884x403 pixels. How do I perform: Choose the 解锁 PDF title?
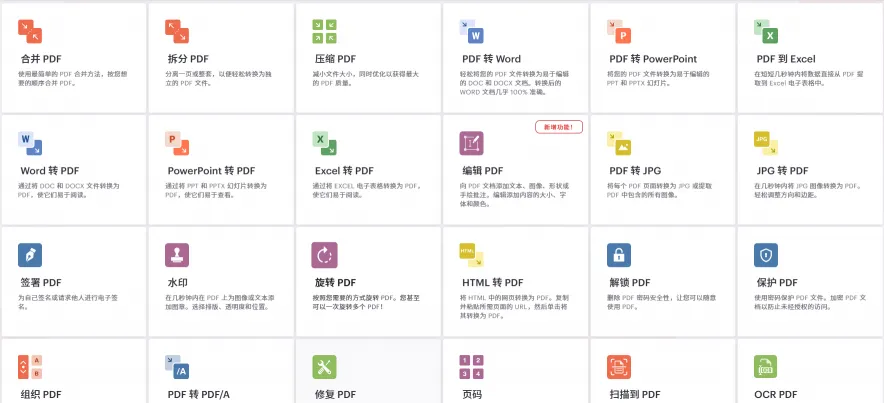tap(630, 282)
